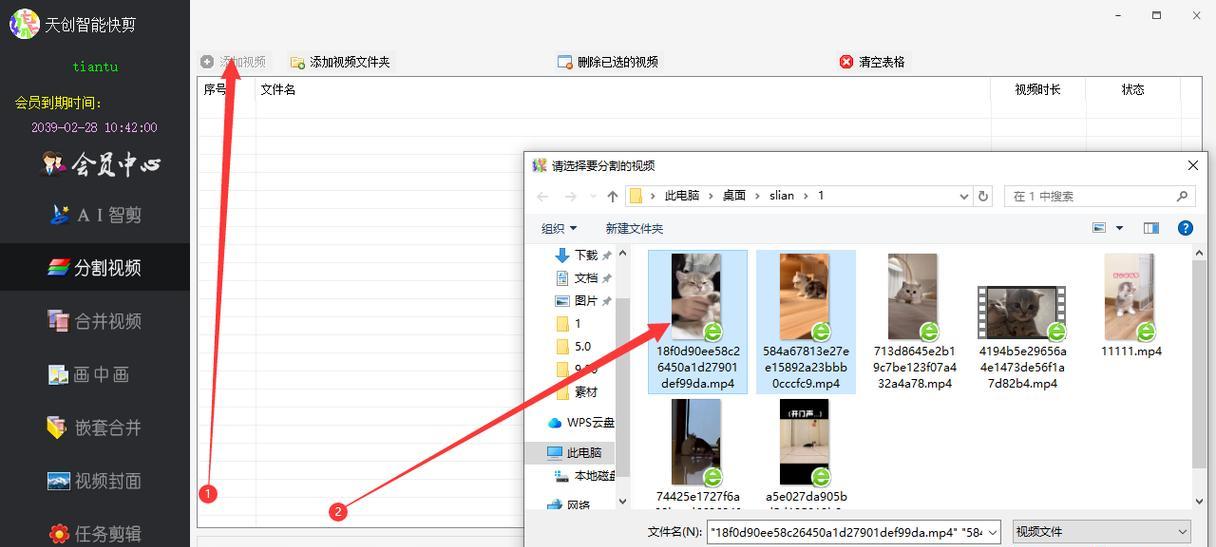Select video 584a67813e27ee15892a23bbb0cccfc9.mp4
This screenshot has width=1216, height=547.
coord(806,321)
